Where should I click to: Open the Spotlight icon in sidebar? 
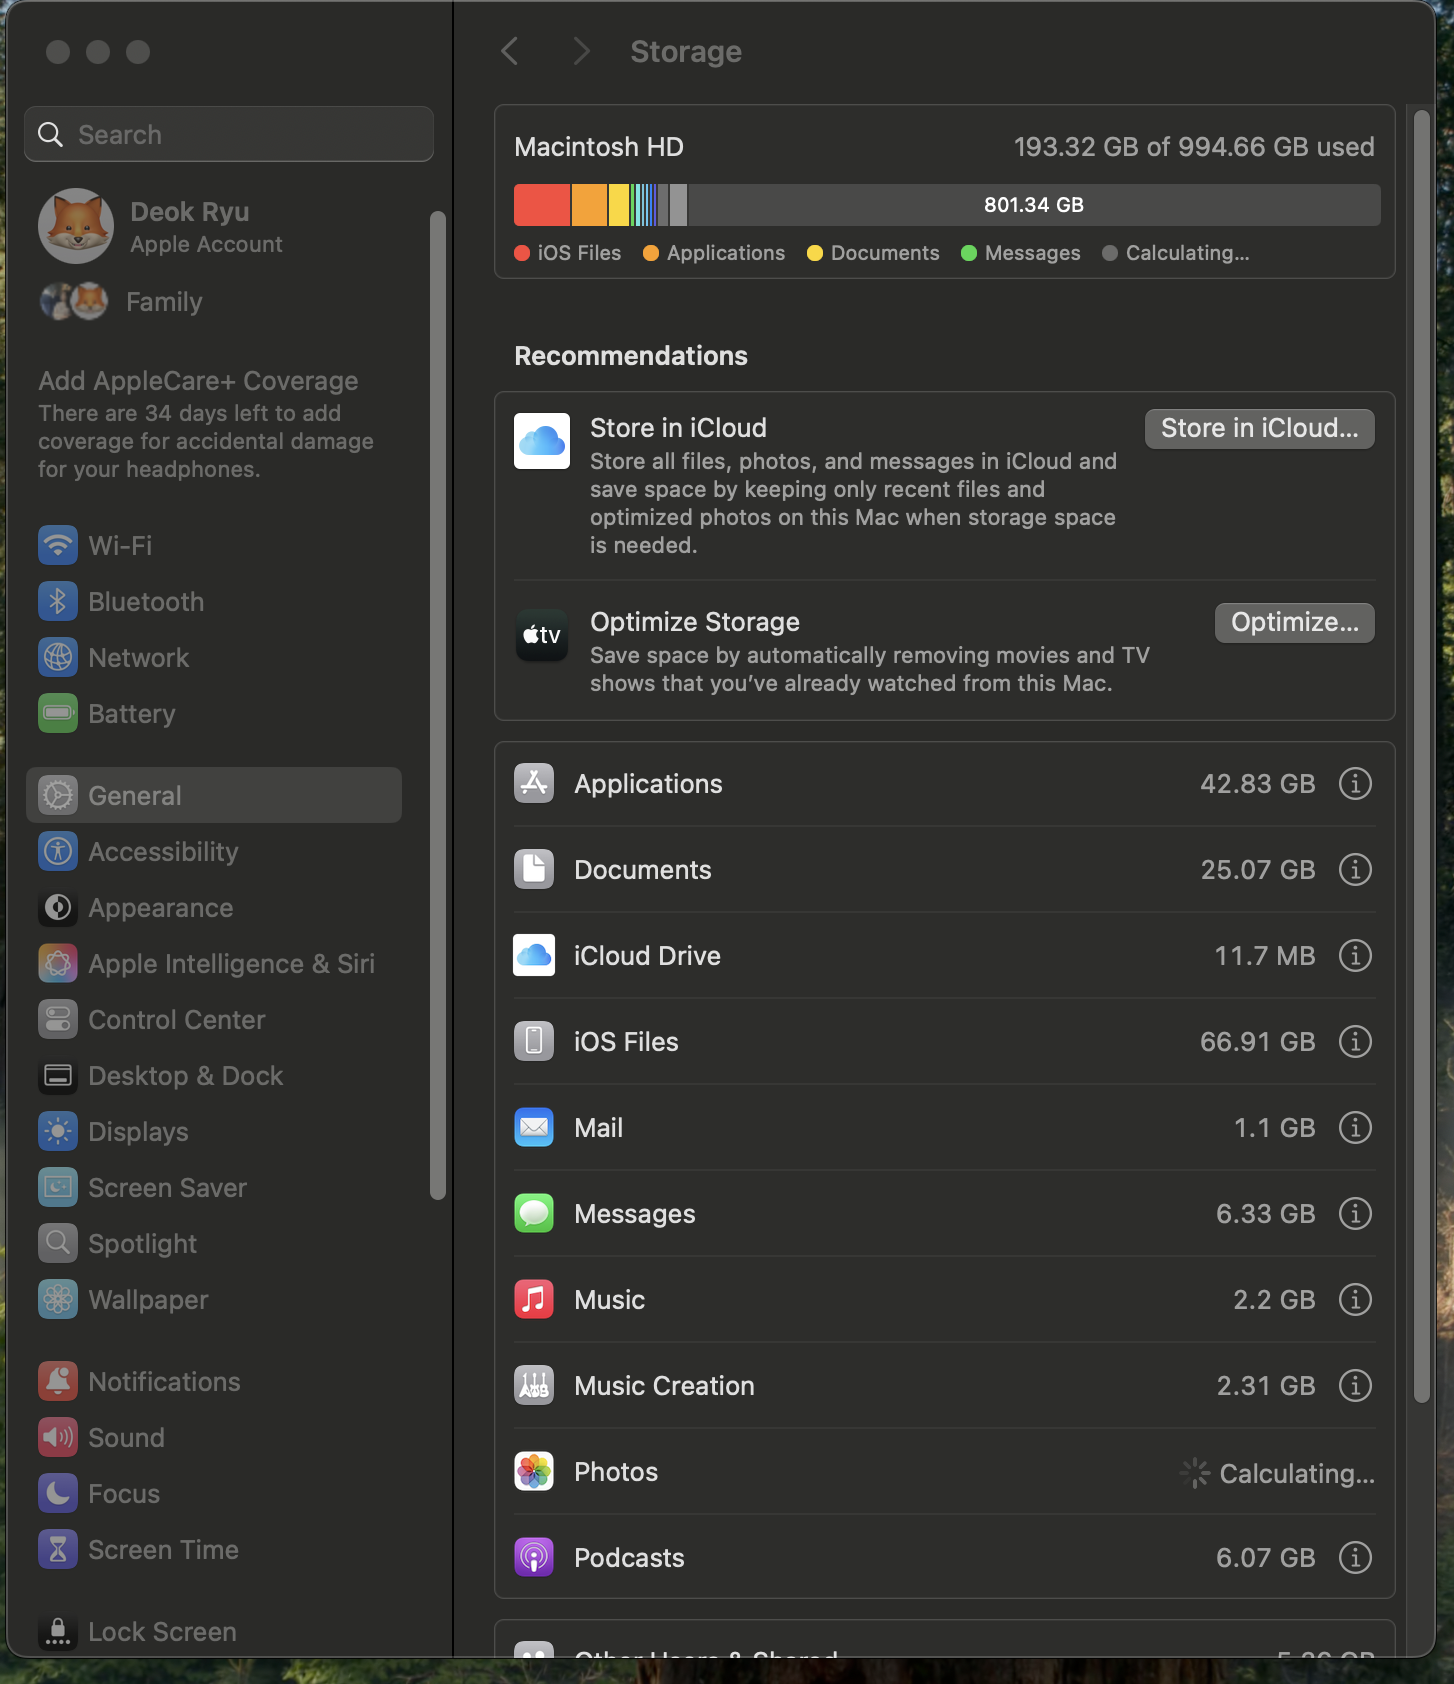point(58,1243)
